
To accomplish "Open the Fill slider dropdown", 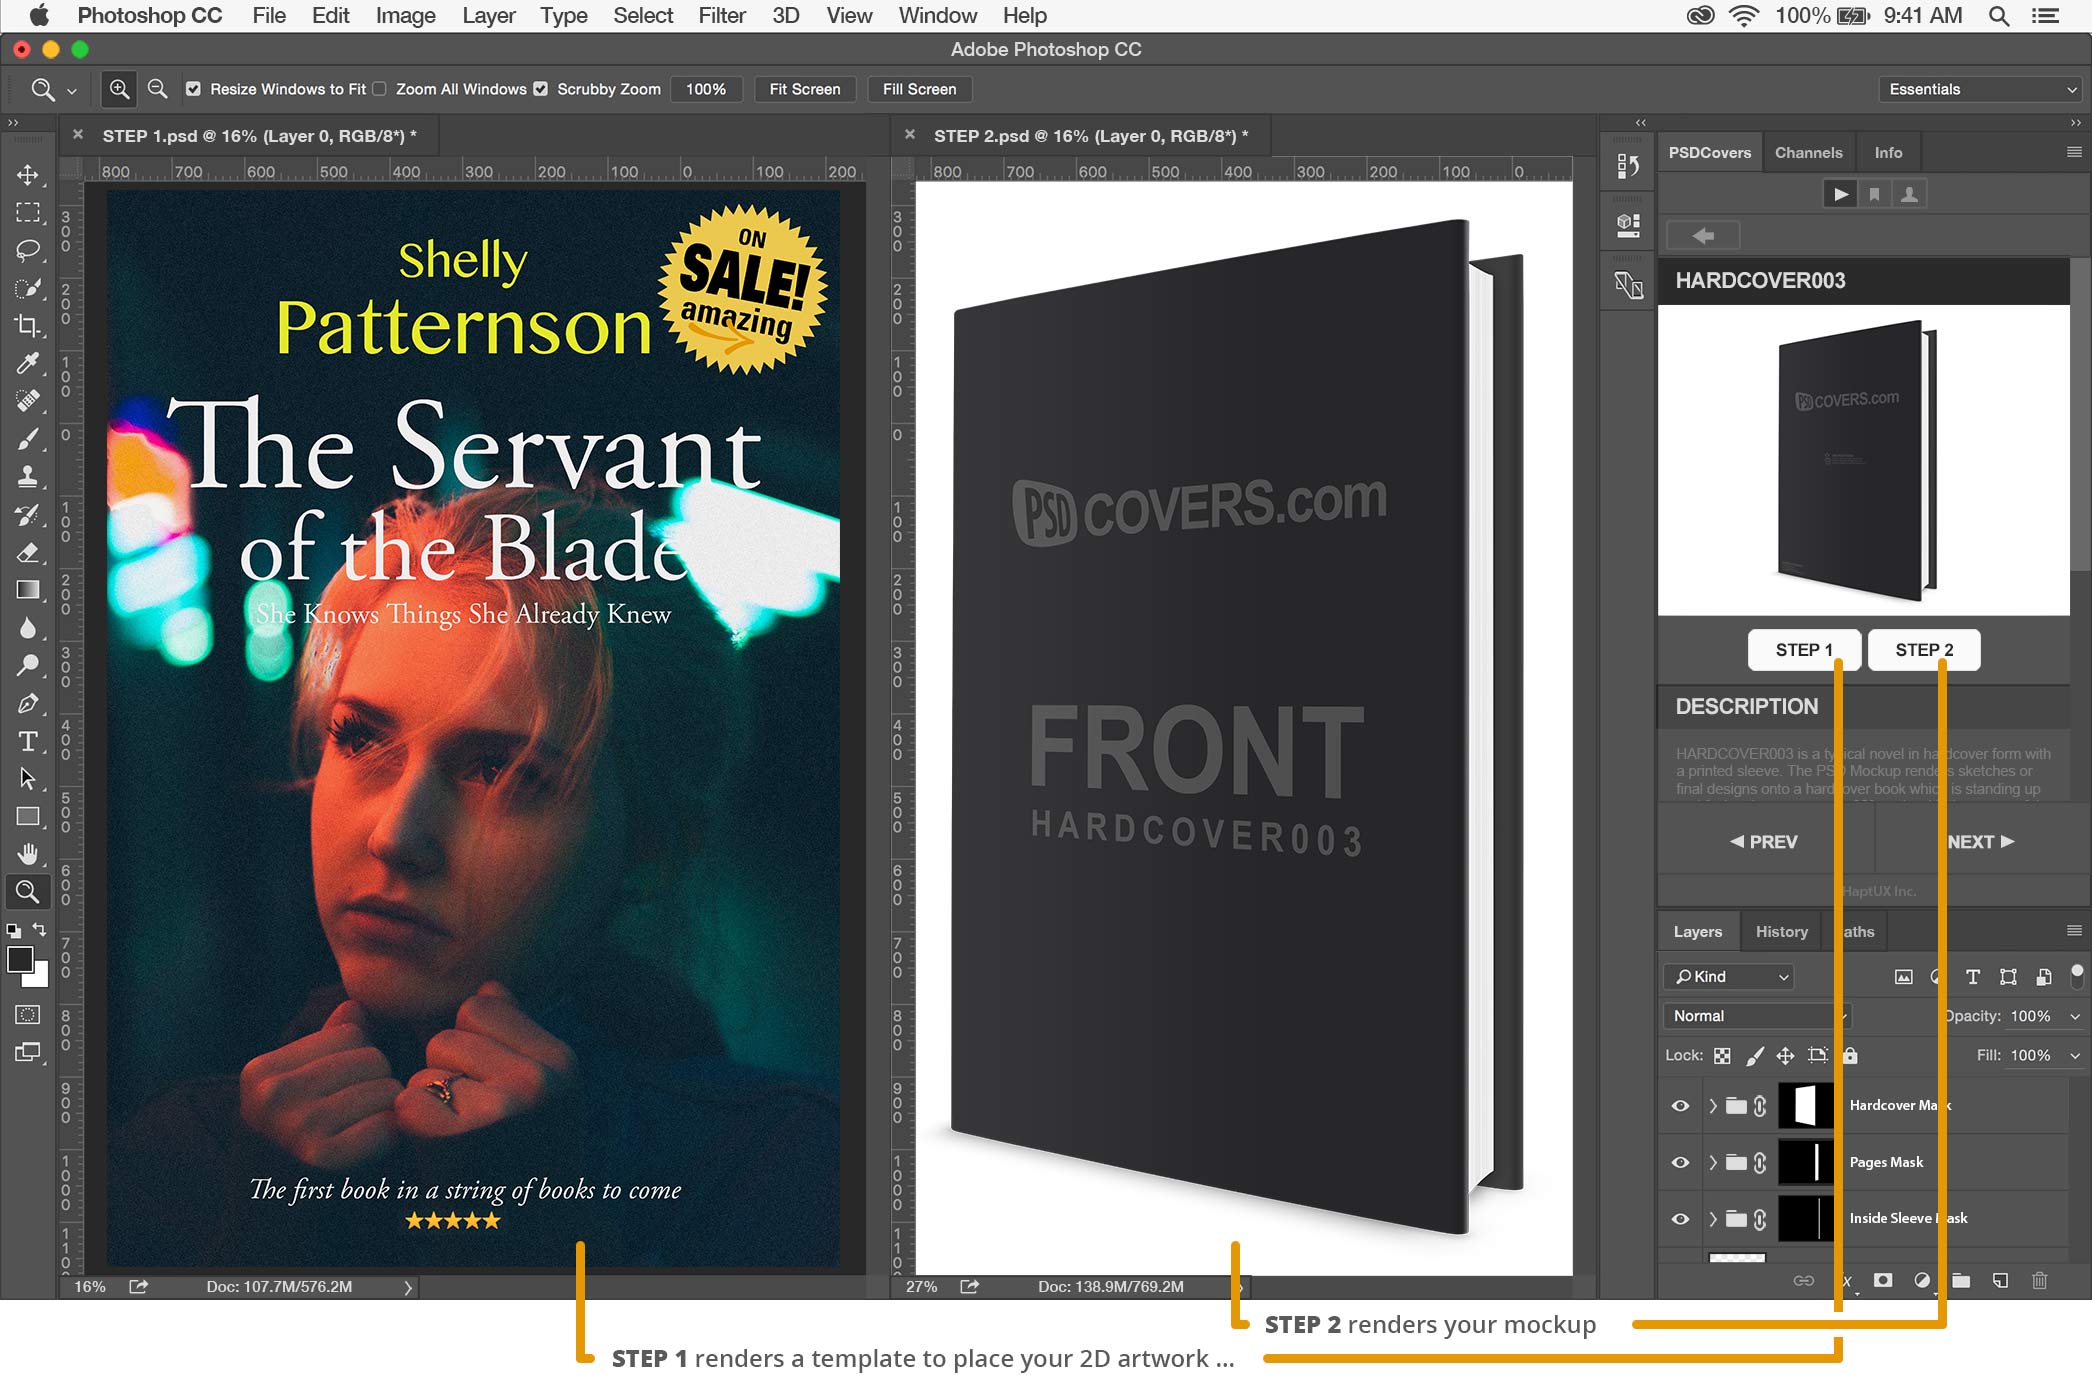I will 2075,1055.
